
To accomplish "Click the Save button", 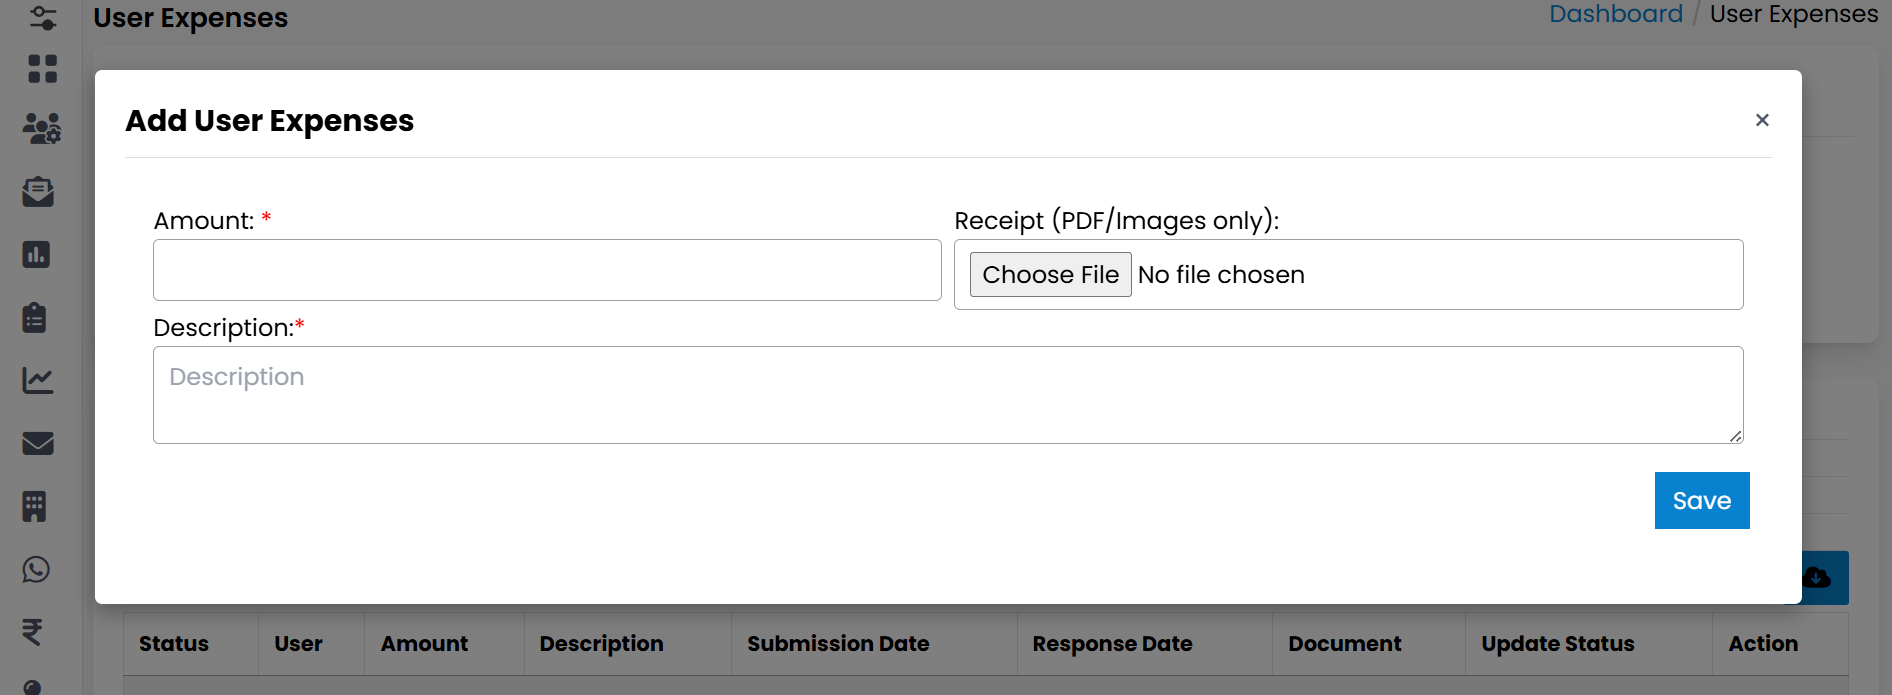I will (x=1701, y=500).
